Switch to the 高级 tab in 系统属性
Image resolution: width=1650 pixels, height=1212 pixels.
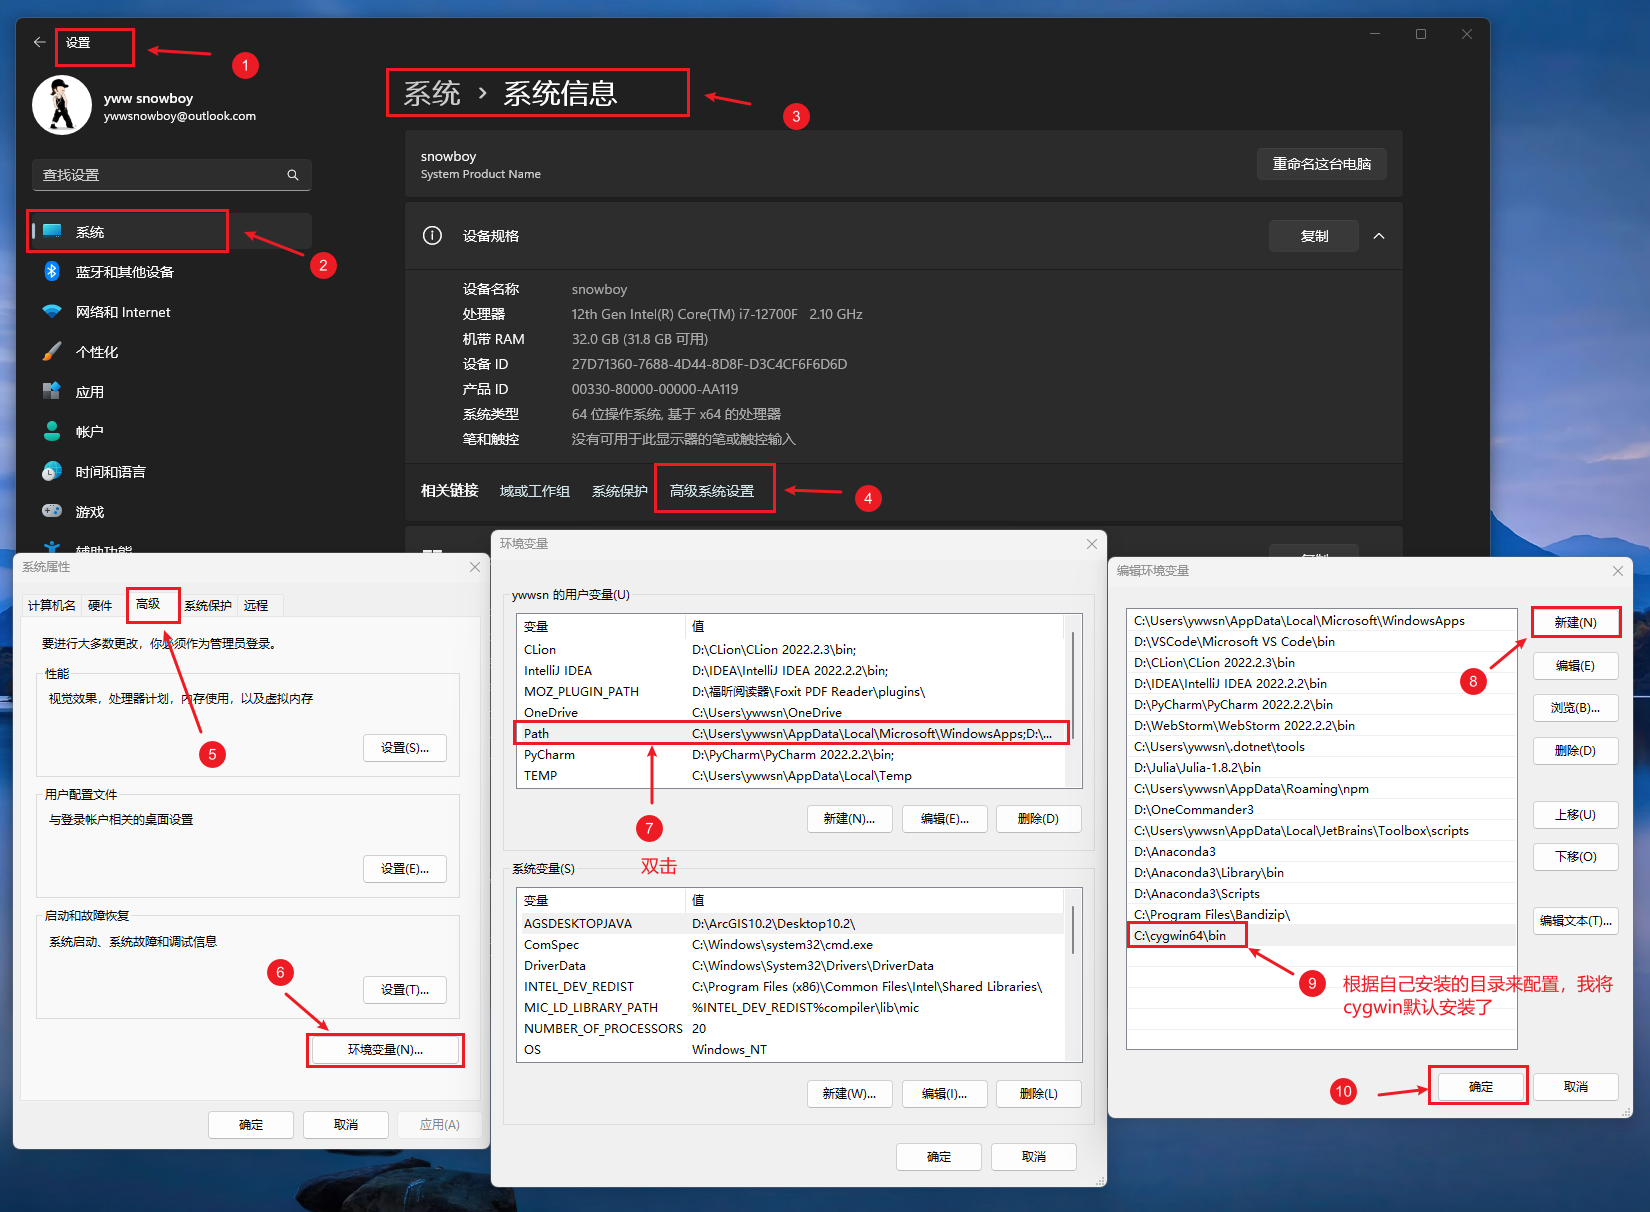[x=148, y=603]
